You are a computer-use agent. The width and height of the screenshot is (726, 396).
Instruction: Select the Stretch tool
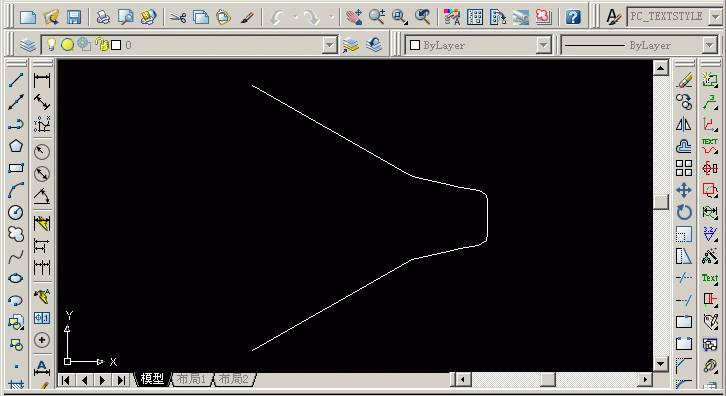point(684,256)
